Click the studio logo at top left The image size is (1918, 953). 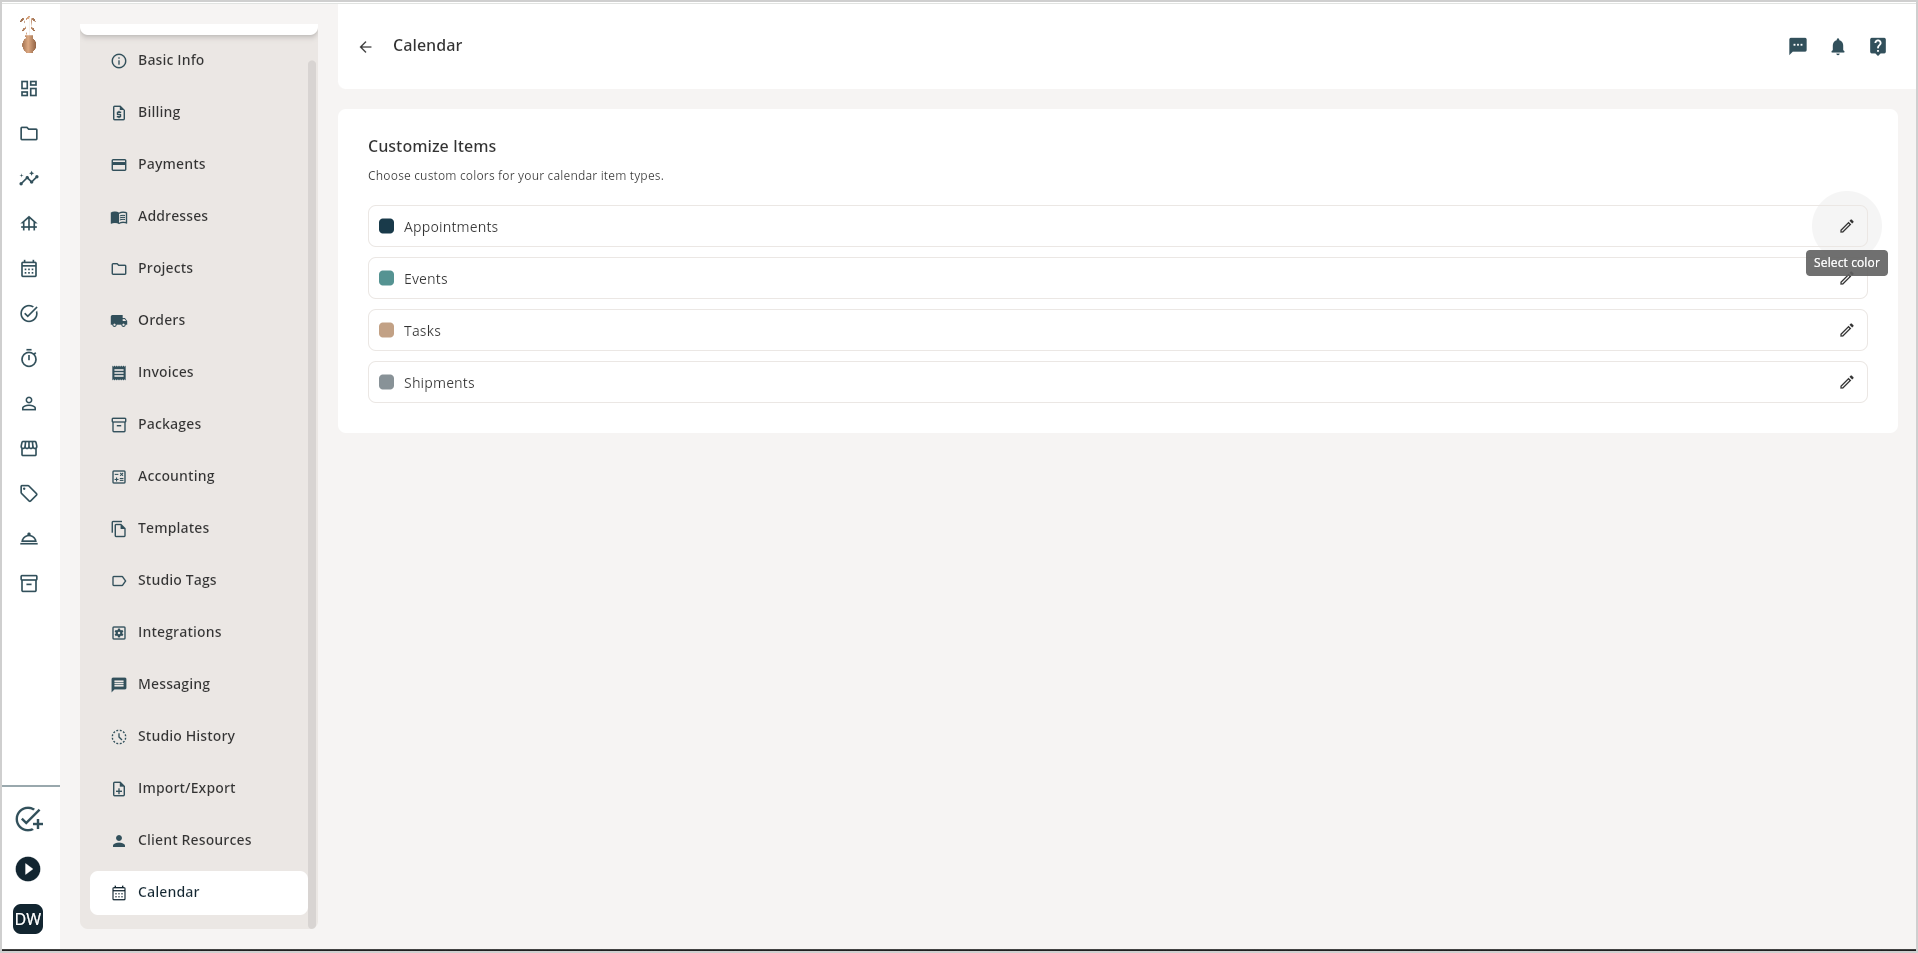29,35
